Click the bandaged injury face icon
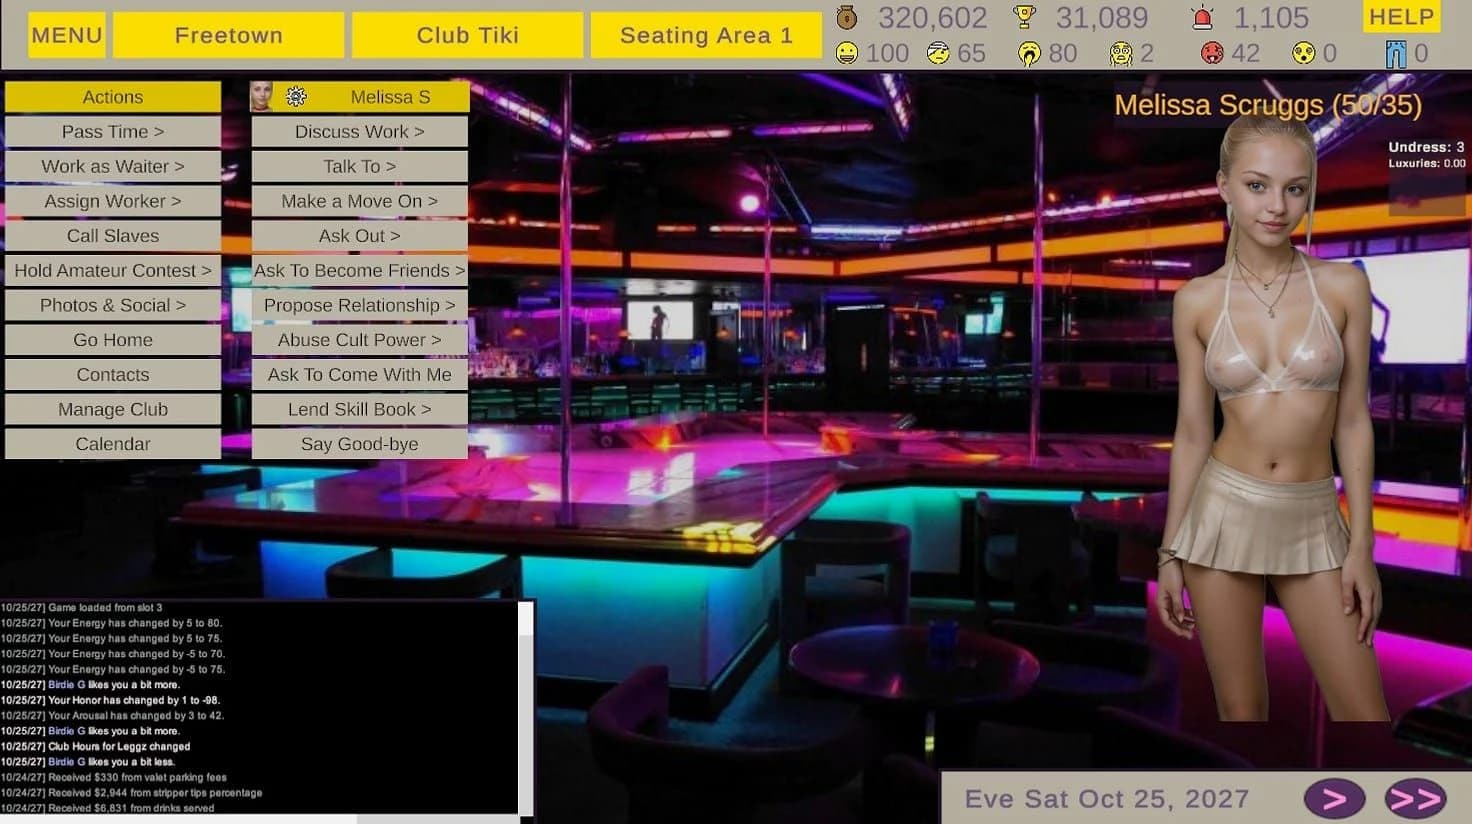Image resolution: width=1472 pixels, height=824 pixels. click(x=938, y=53)
